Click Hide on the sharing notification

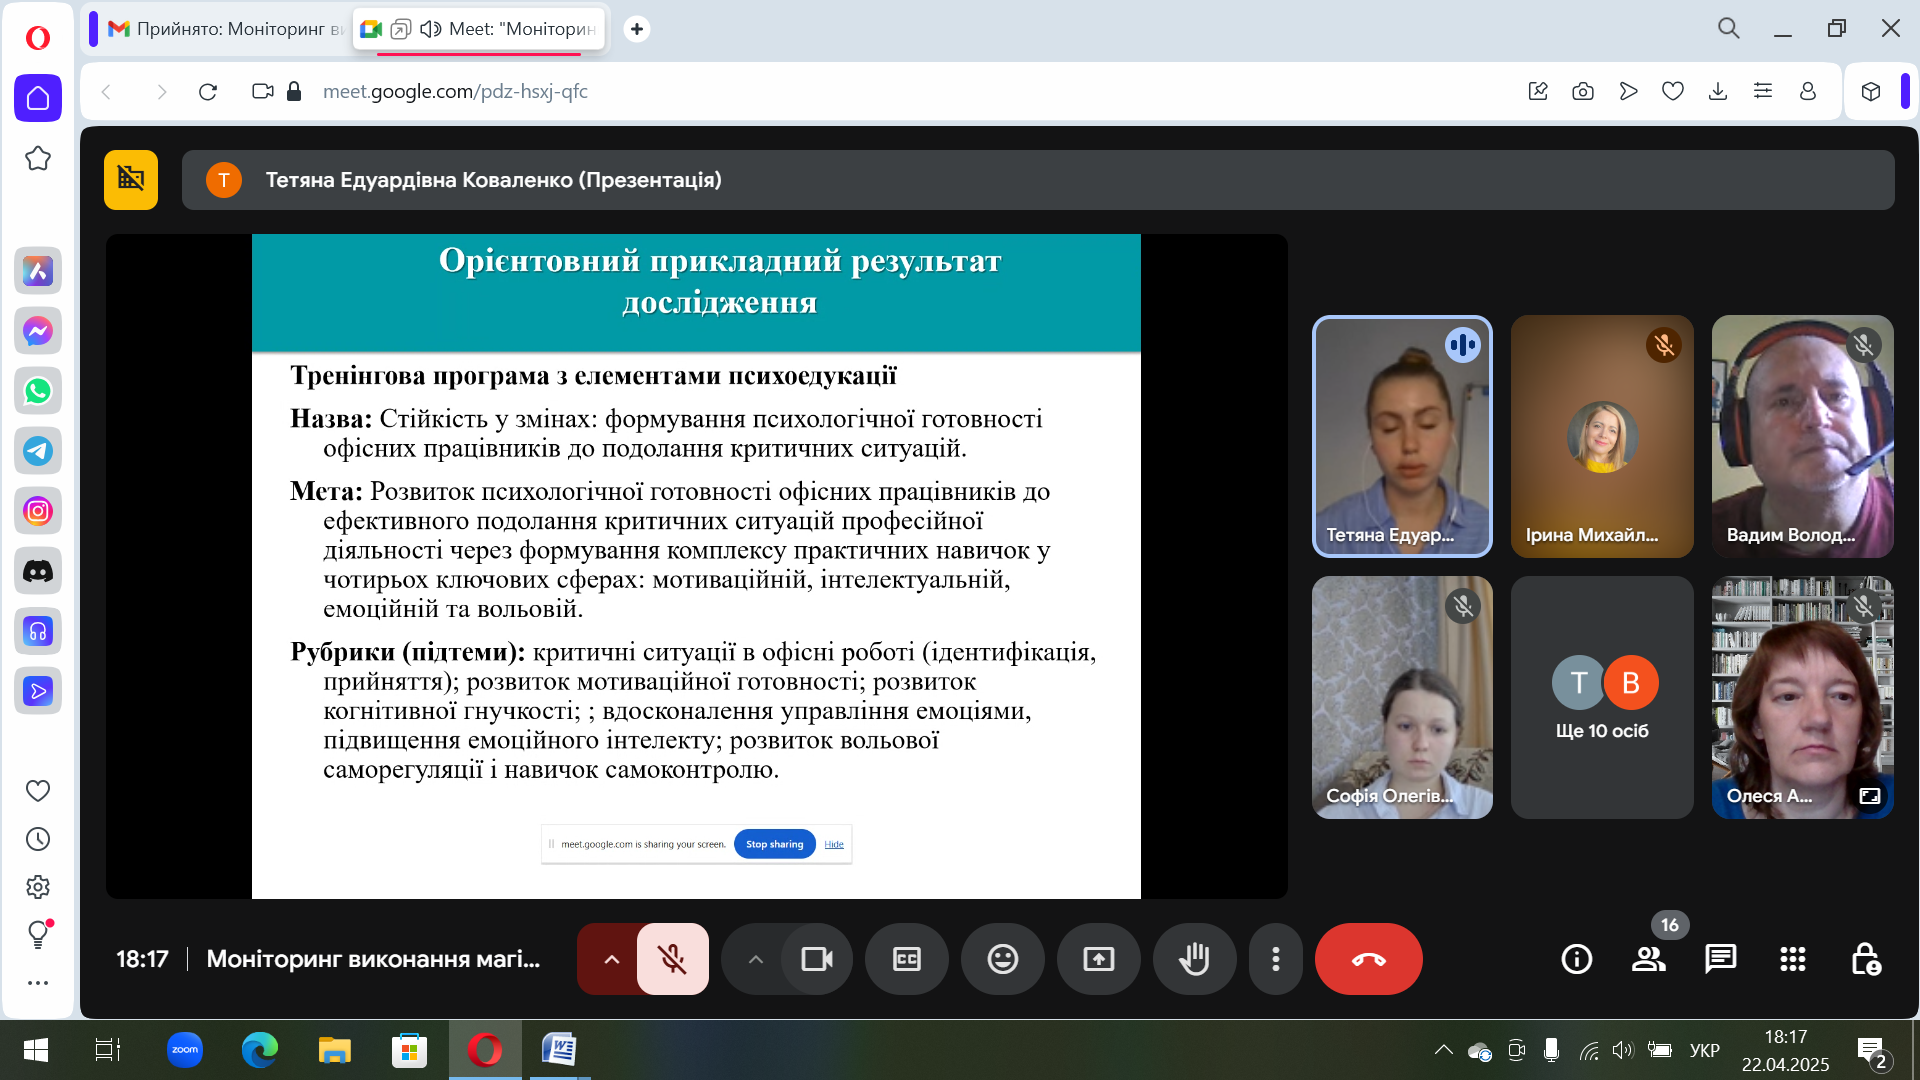(x=834, y=843)
